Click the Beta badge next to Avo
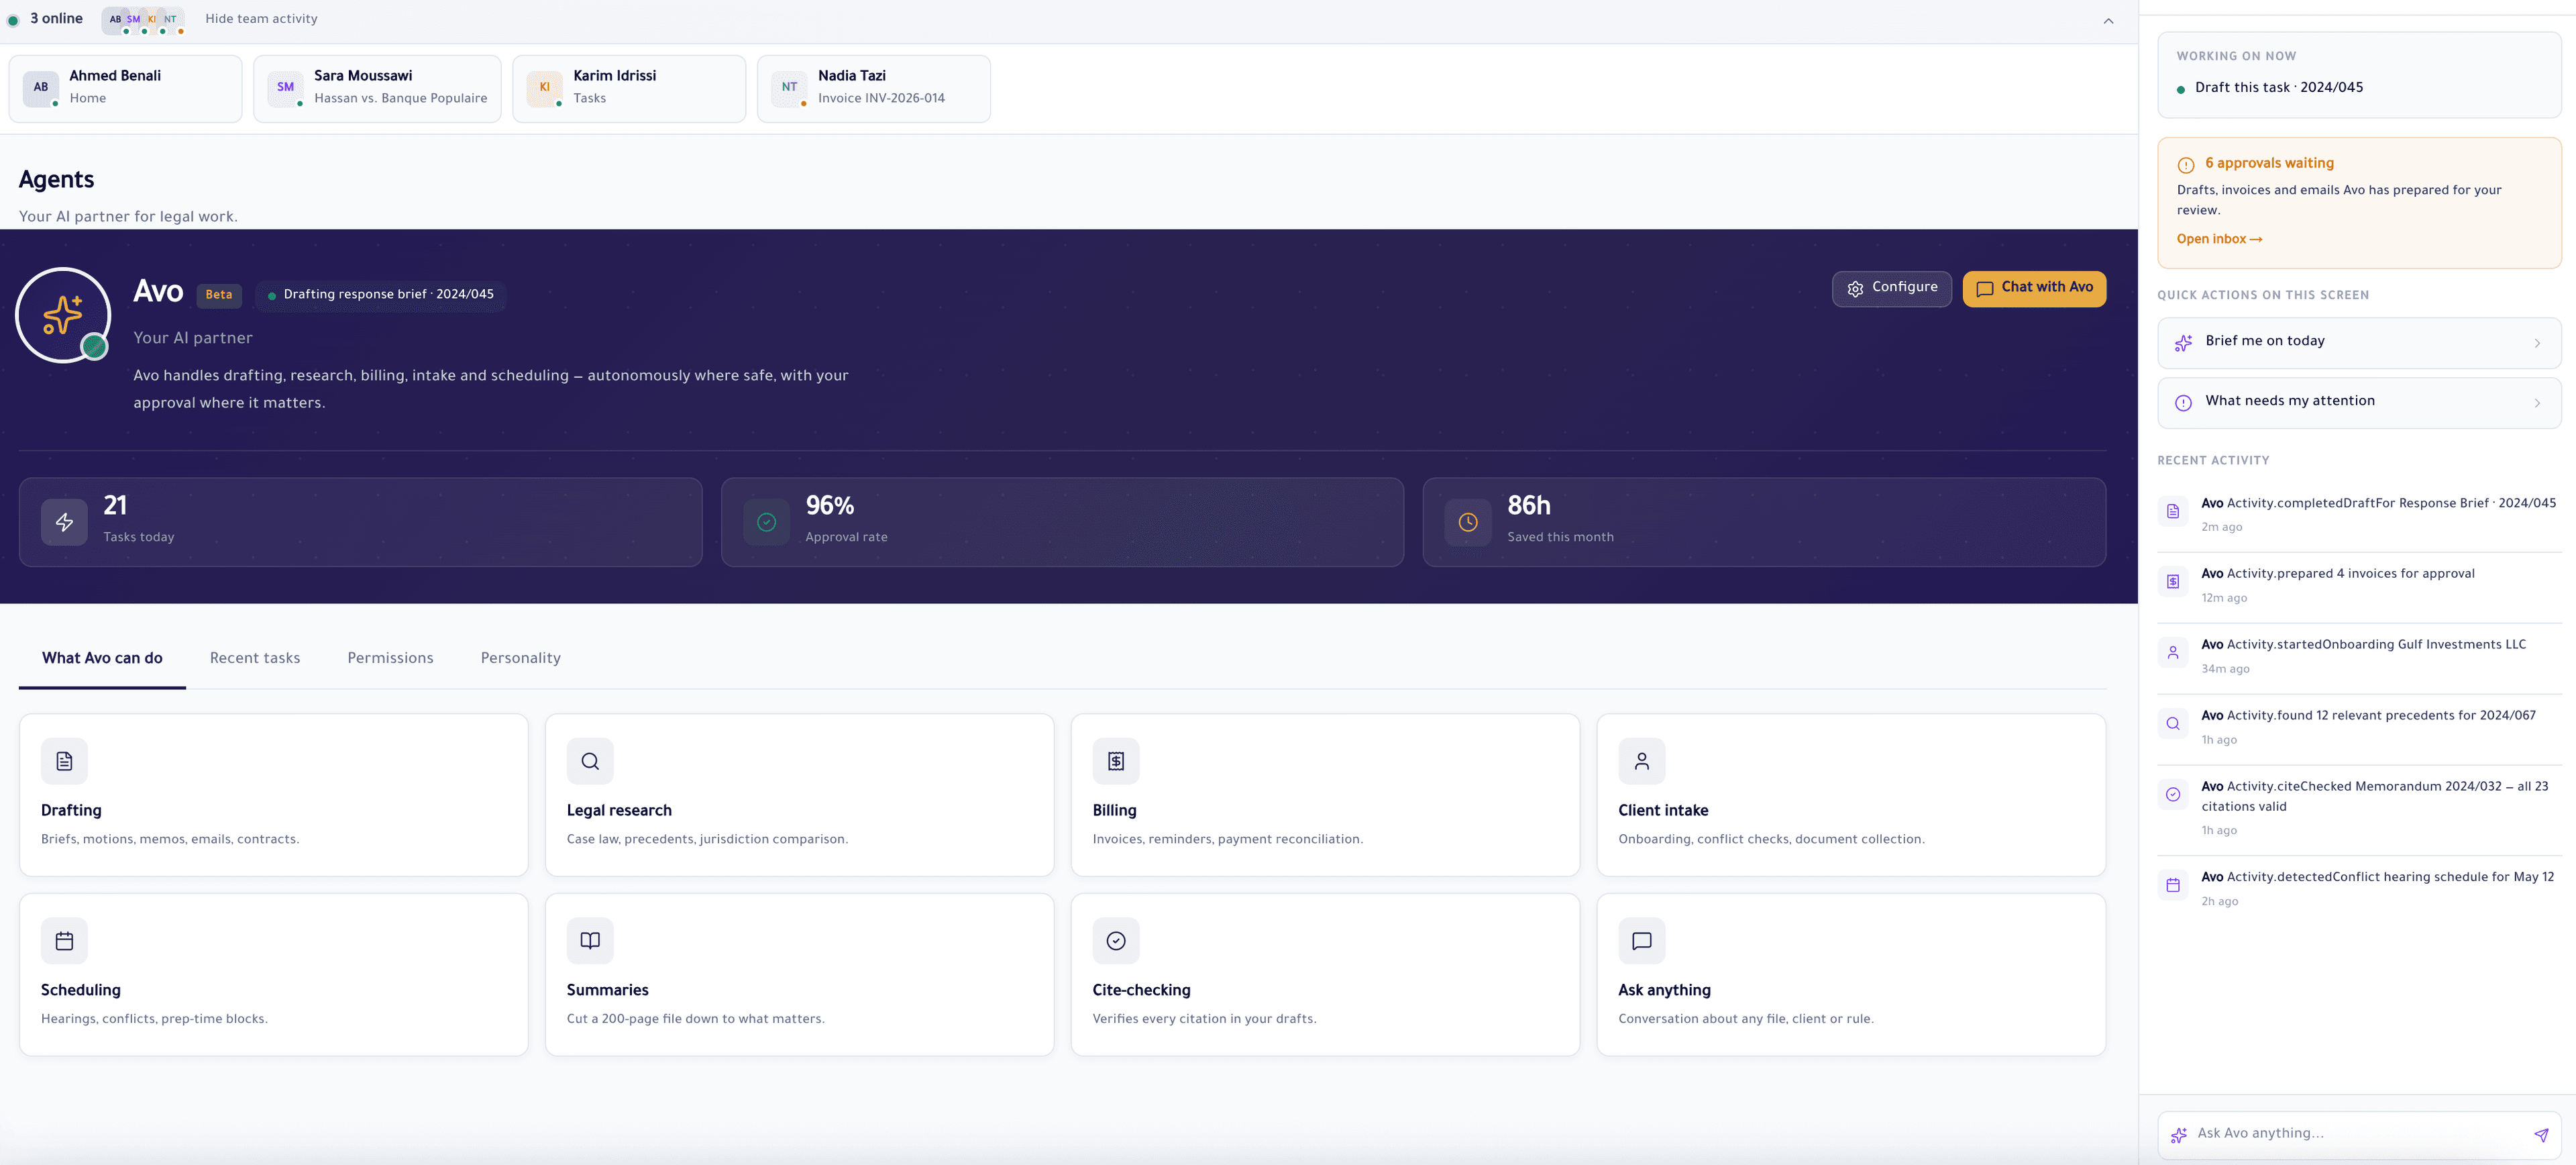Viewport: 2576px width, 1165px height. pos(219,295)
